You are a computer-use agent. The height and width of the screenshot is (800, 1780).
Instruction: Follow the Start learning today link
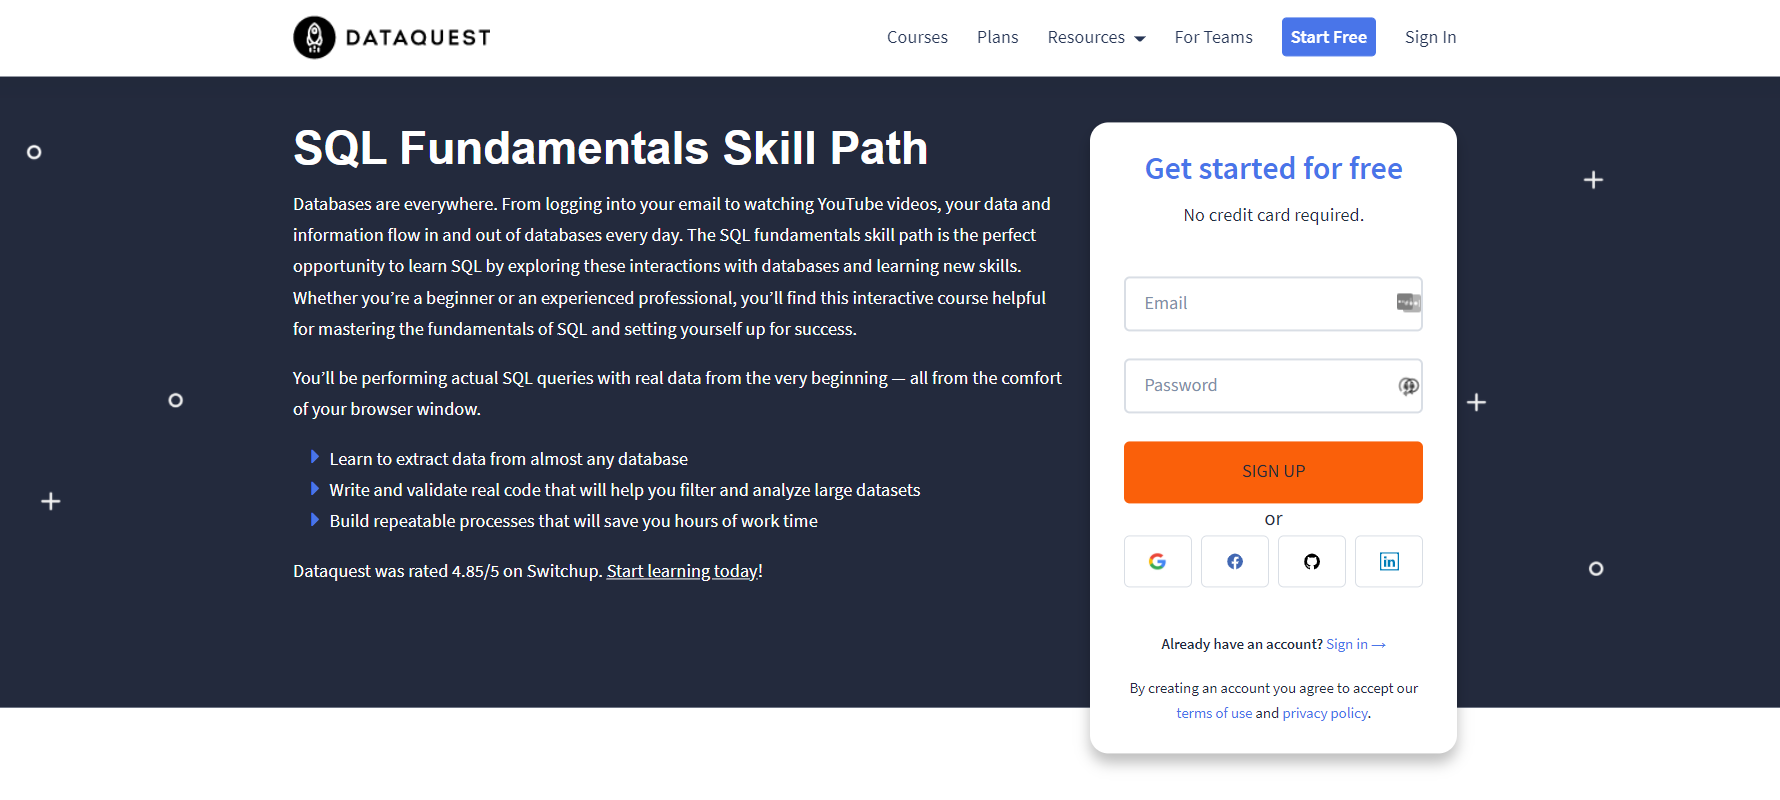point(682,571)
